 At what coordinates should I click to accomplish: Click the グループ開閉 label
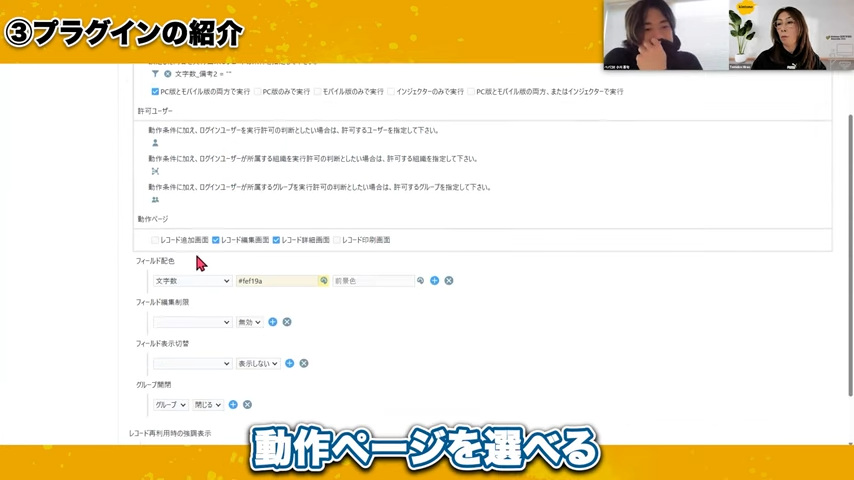[x=154, y=385]
